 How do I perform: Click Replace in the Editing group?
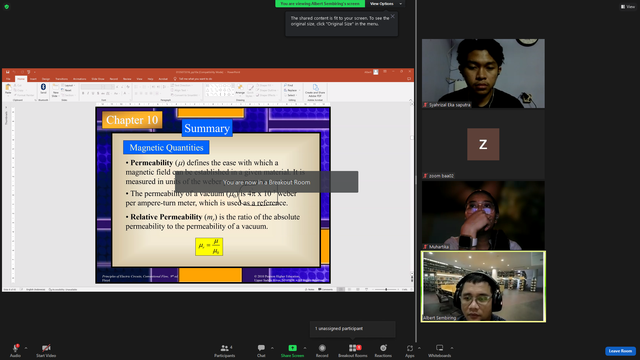tap(291, 90)
